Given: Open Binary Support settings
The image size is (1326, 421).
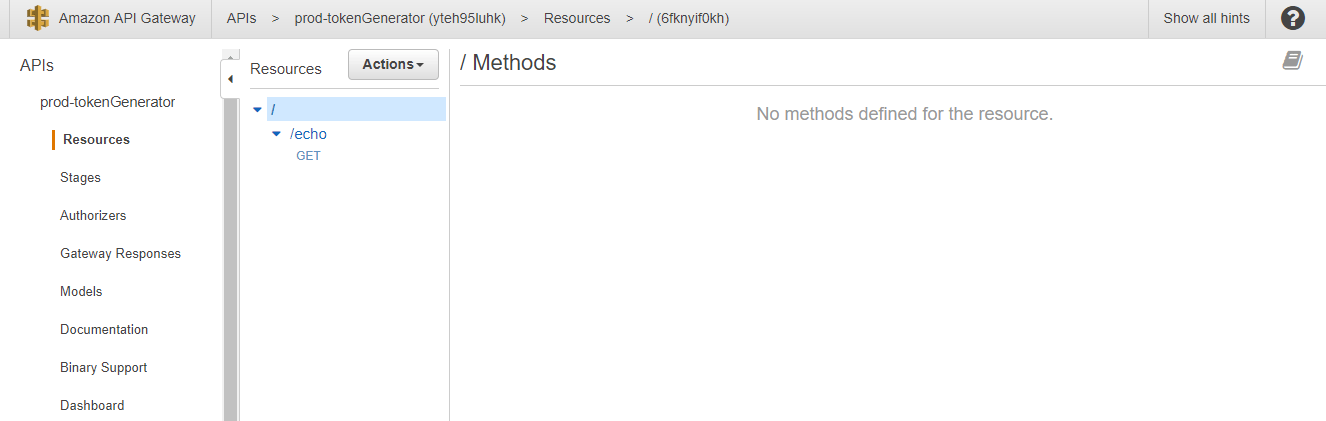Looking at the screenshot, I should (x=103, y=368).
